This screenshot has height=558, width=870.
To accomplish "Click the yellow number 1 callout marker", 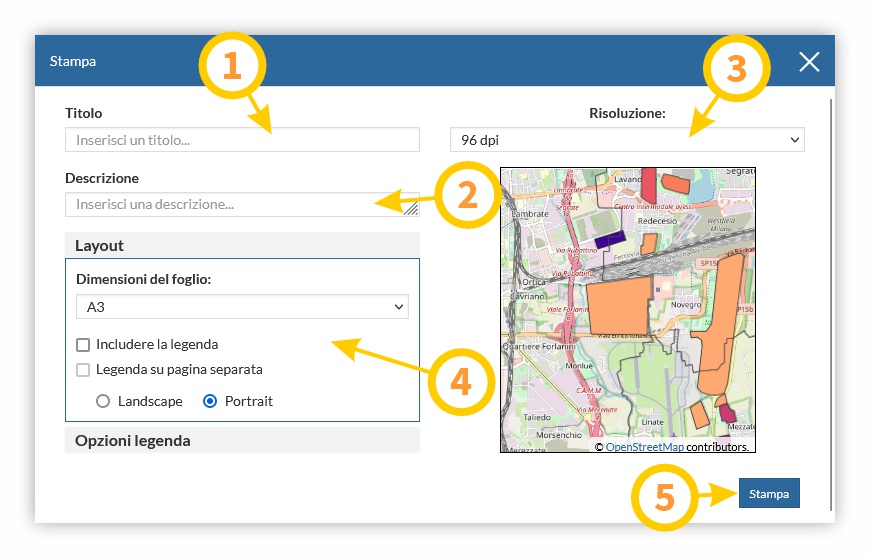I will (x=231, y=67).
